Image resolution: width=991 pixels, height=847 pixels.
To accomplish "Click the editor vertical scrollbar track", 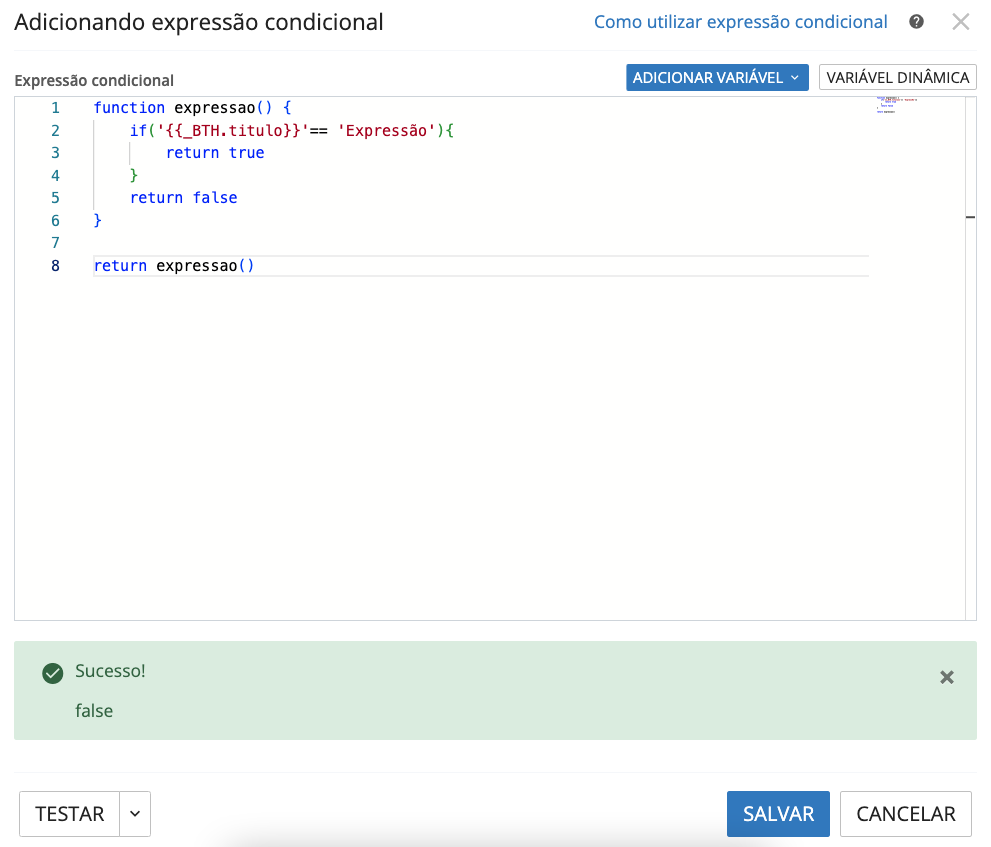I will tap(970, 400).
